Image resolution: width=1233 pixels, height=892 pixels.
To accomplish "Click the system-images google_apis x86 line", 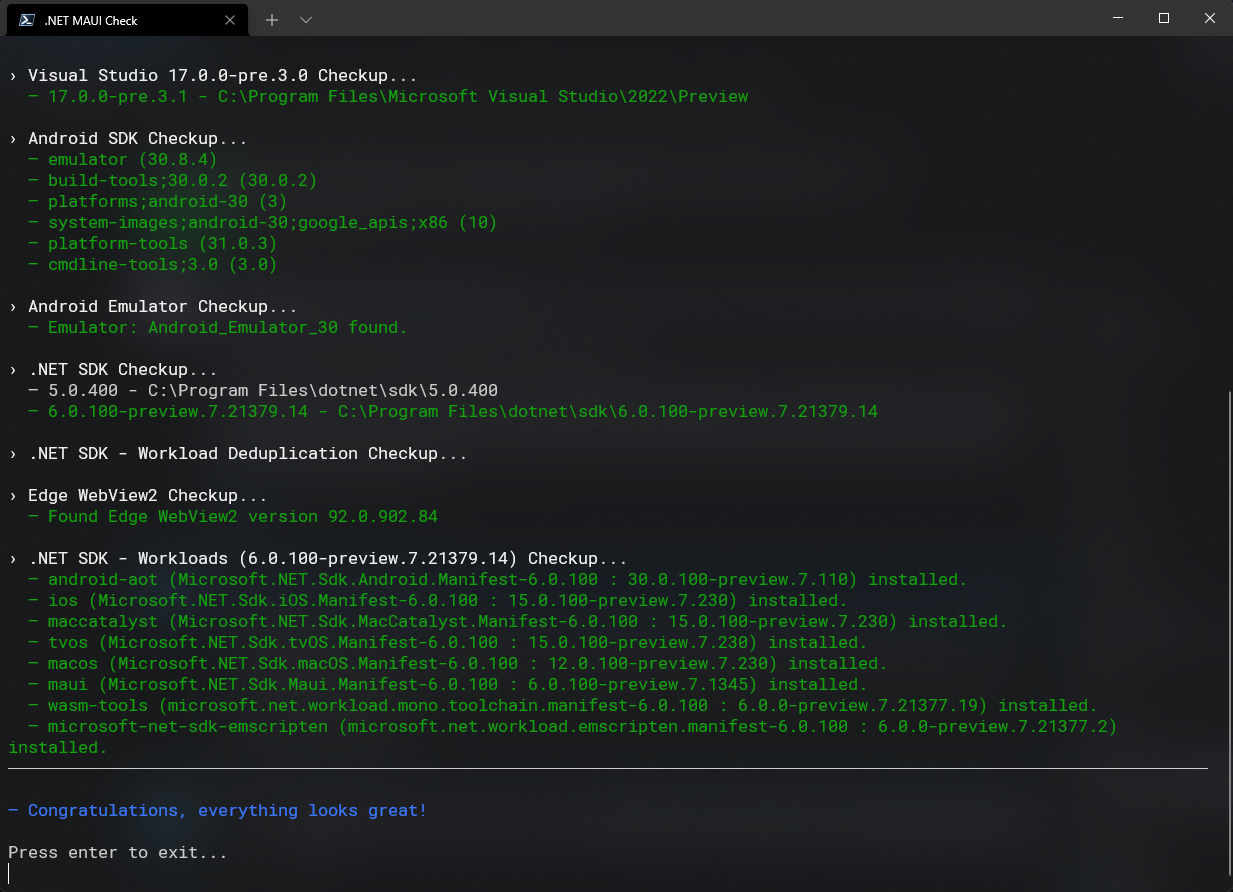I will point(263,223).
